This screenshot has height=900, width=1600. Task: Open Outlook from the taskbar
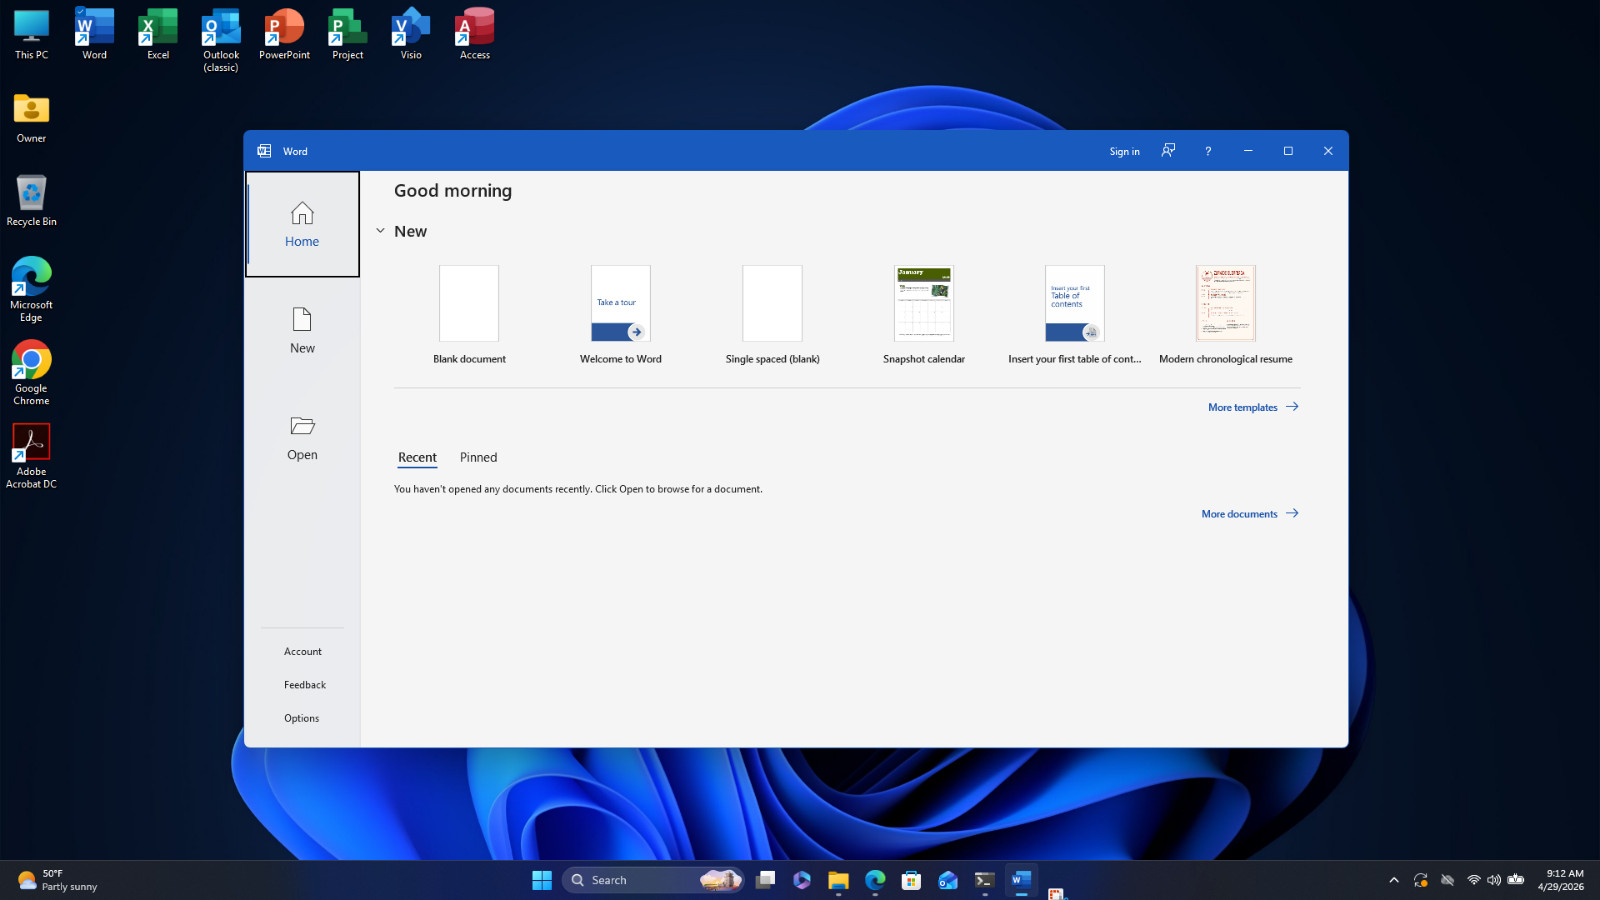(x=948, y=880)
